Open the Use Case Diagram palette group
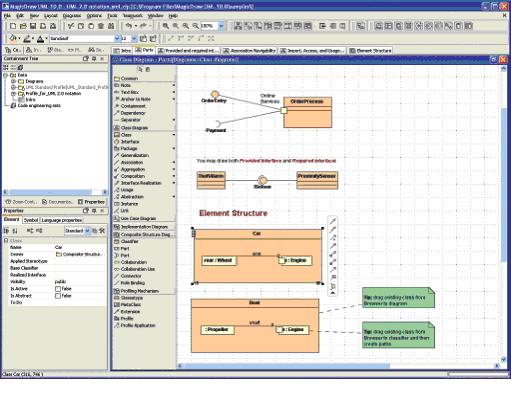511x395 pixels. pos(144,219)
